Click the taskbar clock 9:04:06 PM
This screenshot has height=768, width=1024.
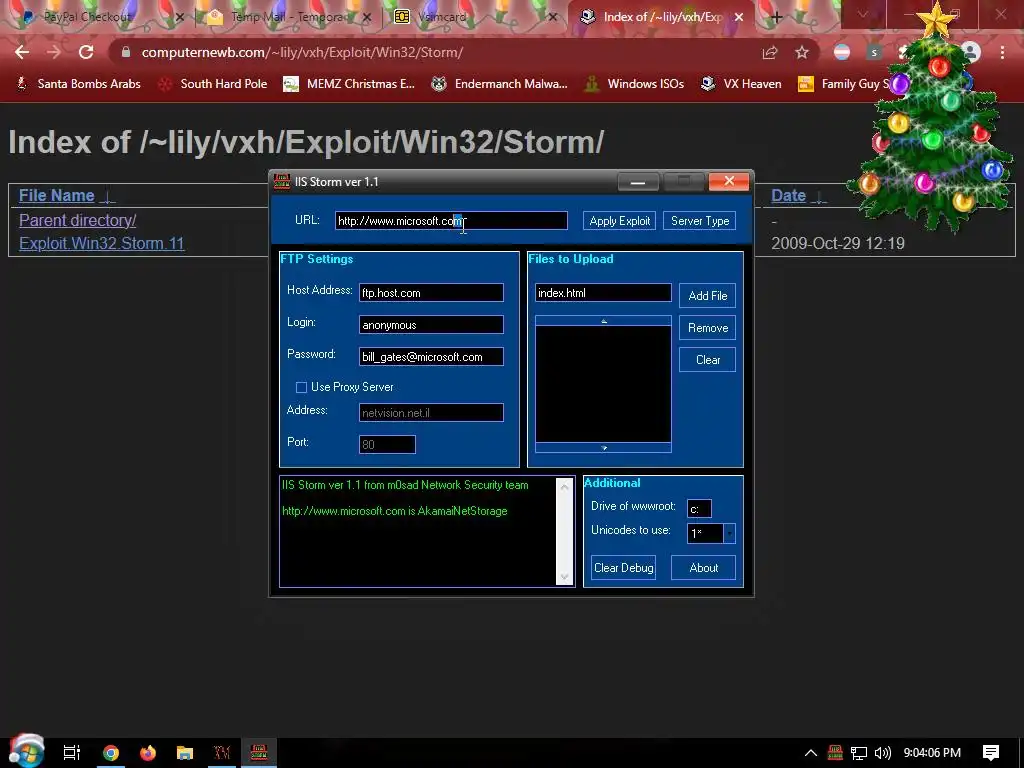pos(932,753)
